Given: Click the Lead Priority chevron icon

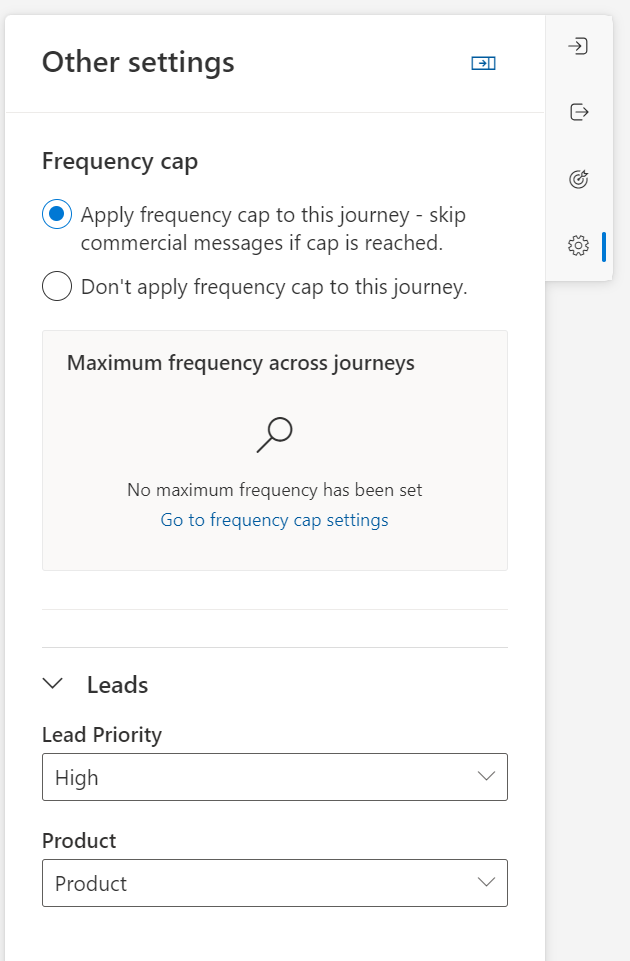Looking at the screenshot, I should tap(487, 777).
